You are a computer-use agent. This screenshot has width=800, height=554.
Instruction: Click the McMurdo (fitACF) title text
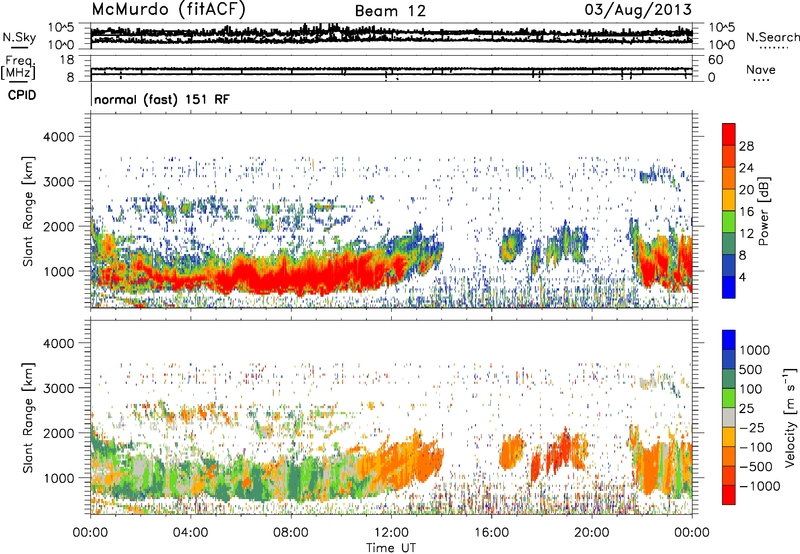tap(168, 10)
